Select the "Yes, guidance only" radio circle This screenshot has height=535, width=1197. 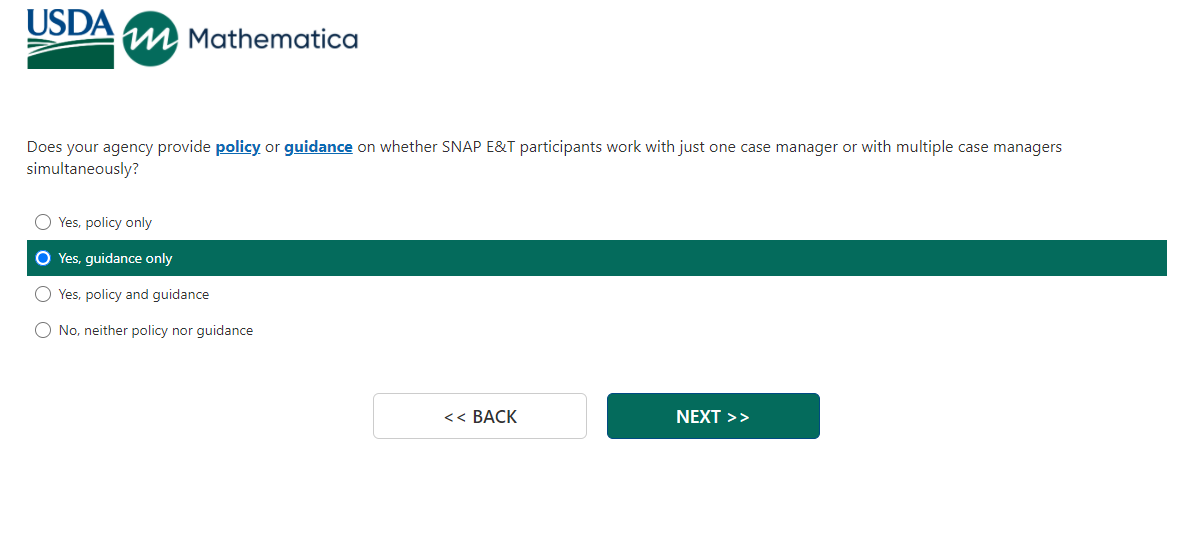(x=43, y=258)
